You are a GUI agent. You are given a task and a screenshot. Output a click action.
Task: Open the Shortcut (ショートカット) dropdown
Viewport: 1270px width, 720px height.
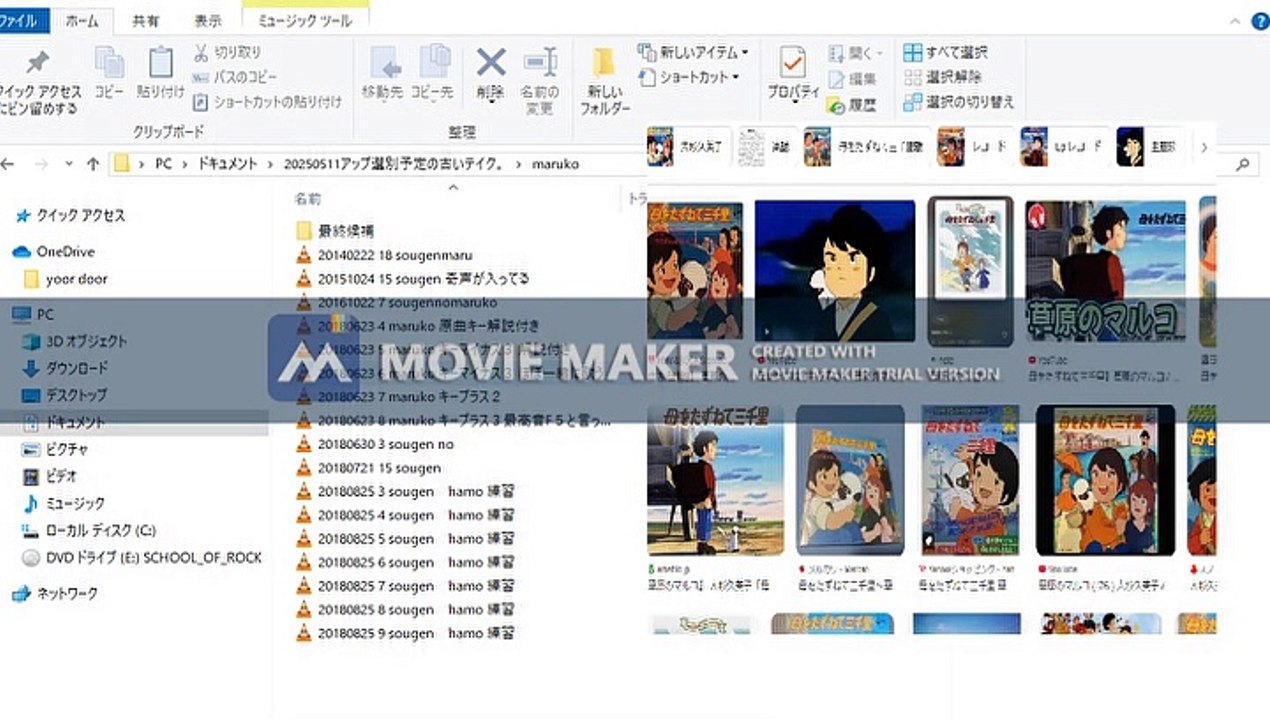click(x=690, y=77)
